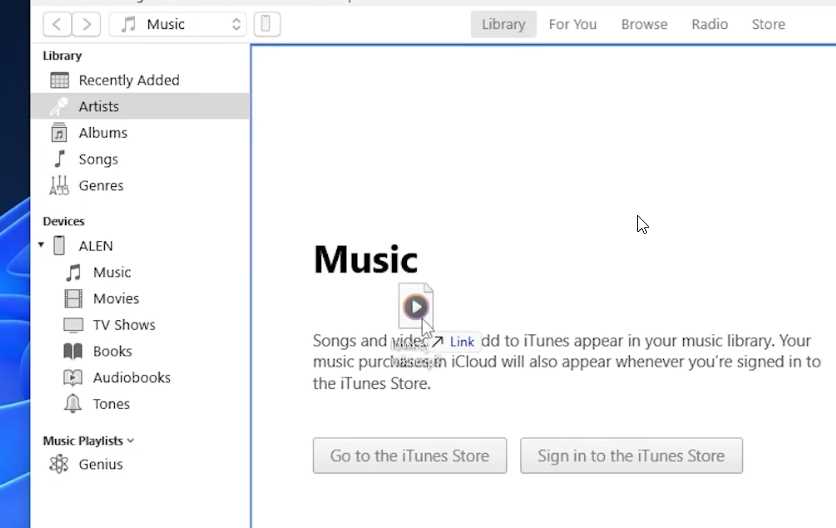Click the back navigation arrow

[x=58, y=24]
